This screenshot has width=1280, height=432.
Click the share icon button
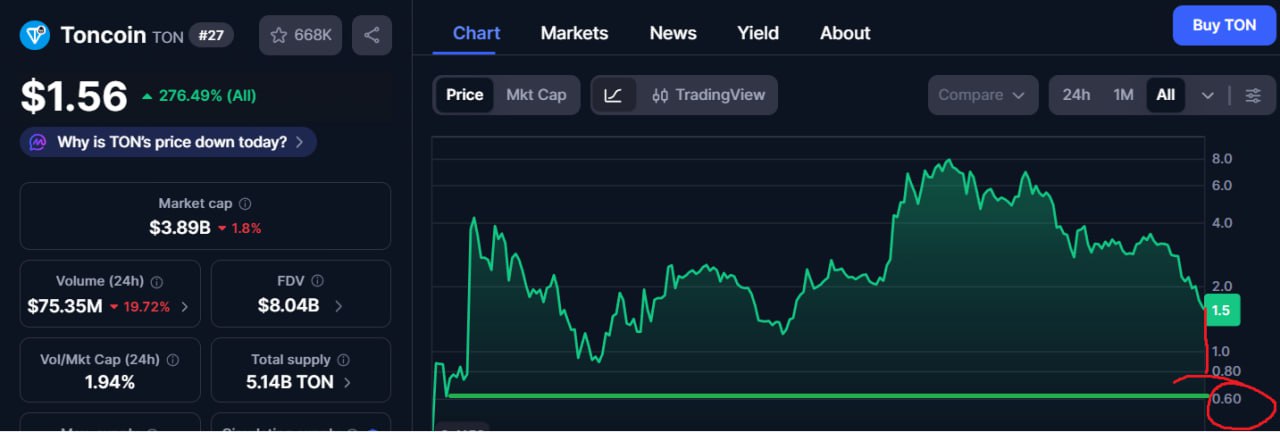click(372, 35)
